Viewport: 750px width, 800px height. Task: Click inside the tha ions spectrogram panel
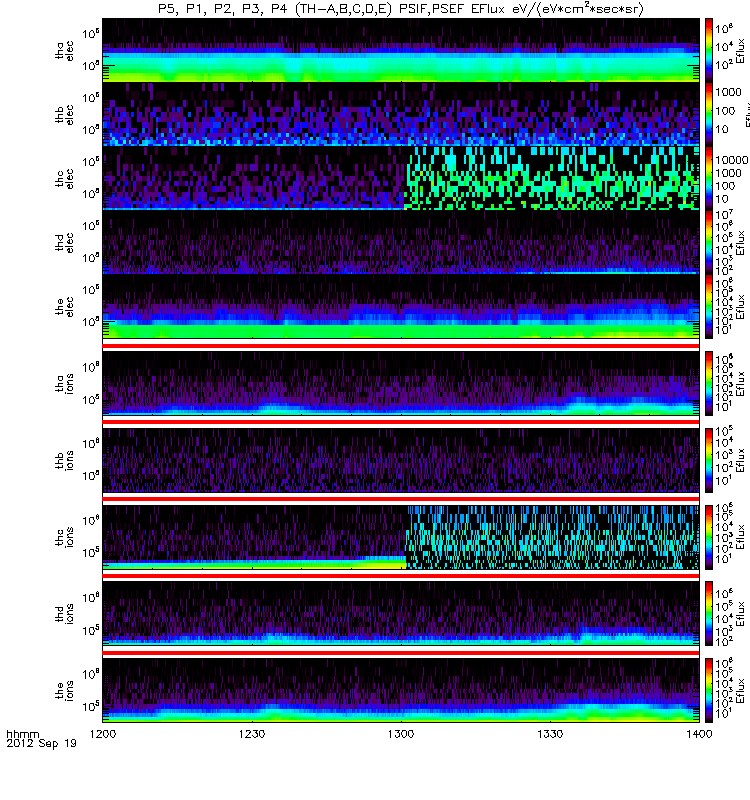(x=401, y=383)
